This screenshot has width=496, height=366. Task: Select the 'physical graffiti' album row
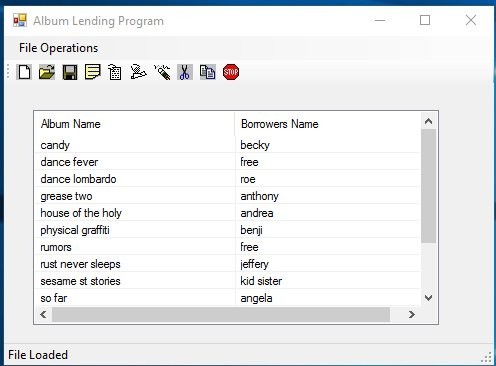[x=228, y=230]
